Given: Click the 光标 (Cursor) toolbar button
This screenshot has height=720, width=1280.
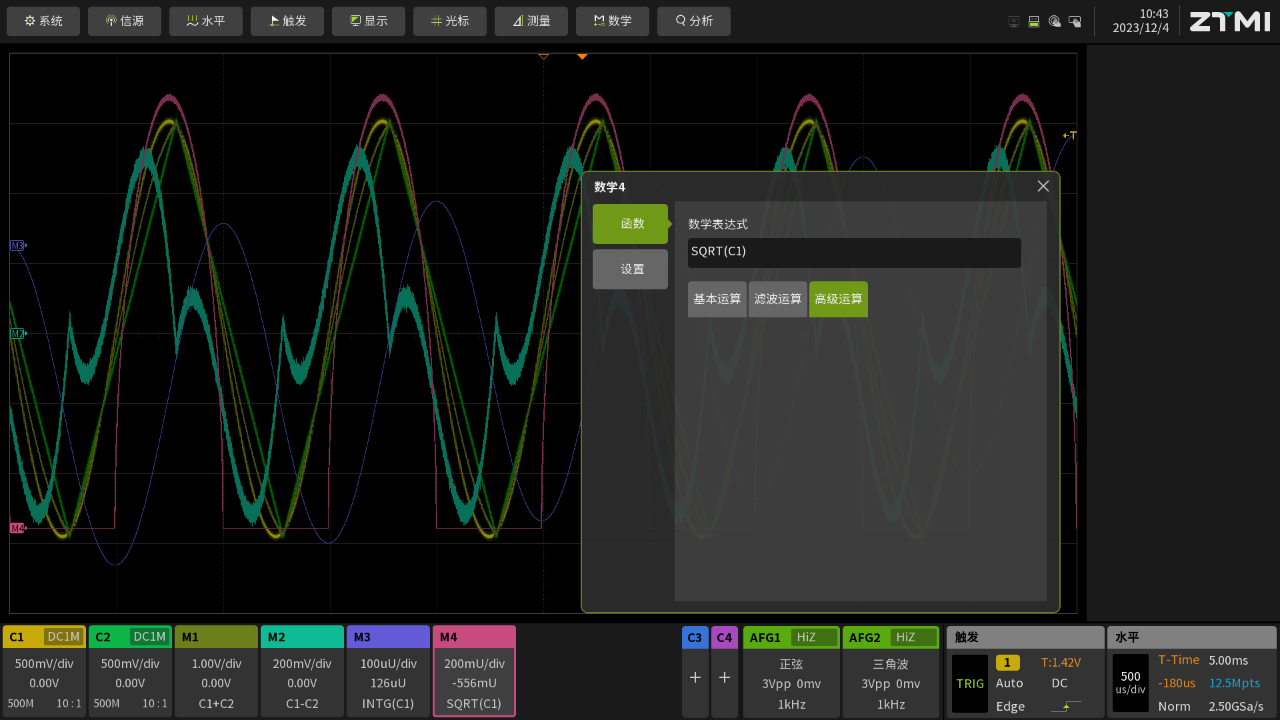Looking at the screenshot, I should click(449, 21).
